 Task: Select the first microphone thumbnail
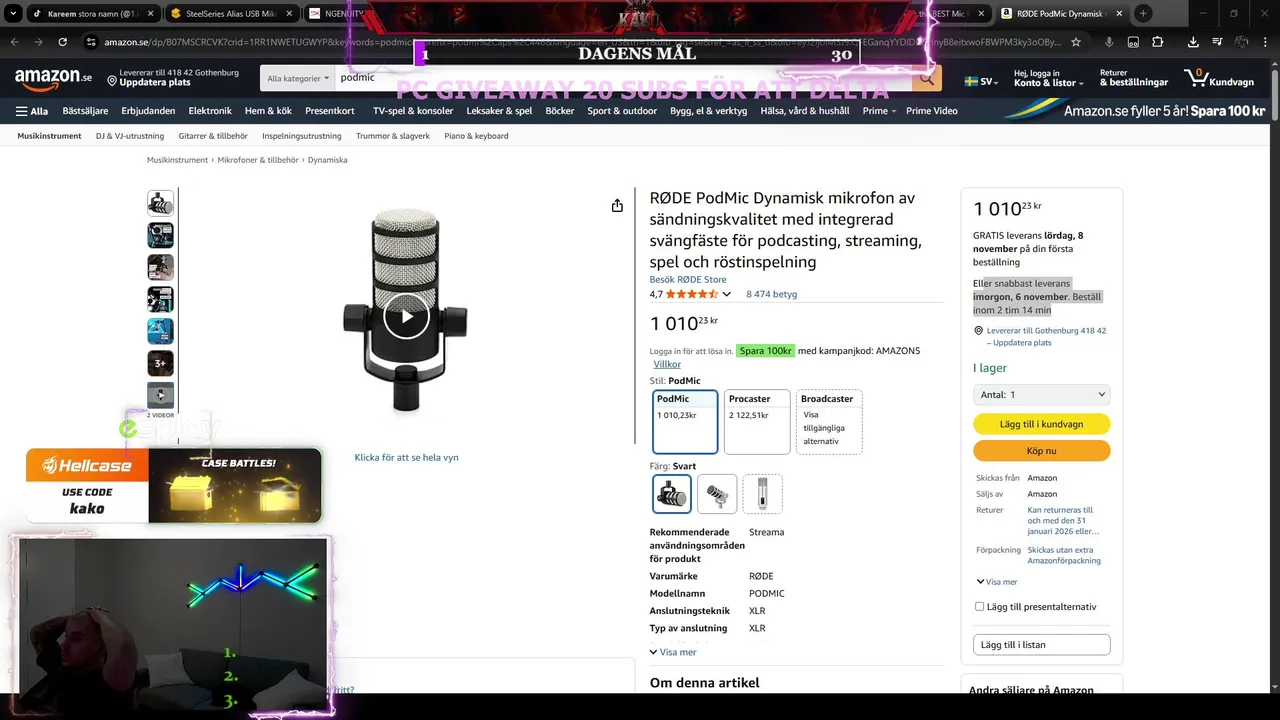pos(160,203)
